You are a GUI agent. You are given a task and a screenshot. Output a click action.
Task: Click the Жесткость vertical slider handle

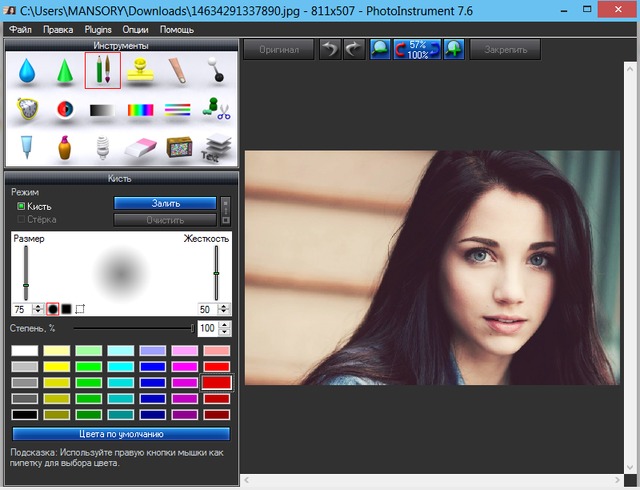click(x=216, y=273)
